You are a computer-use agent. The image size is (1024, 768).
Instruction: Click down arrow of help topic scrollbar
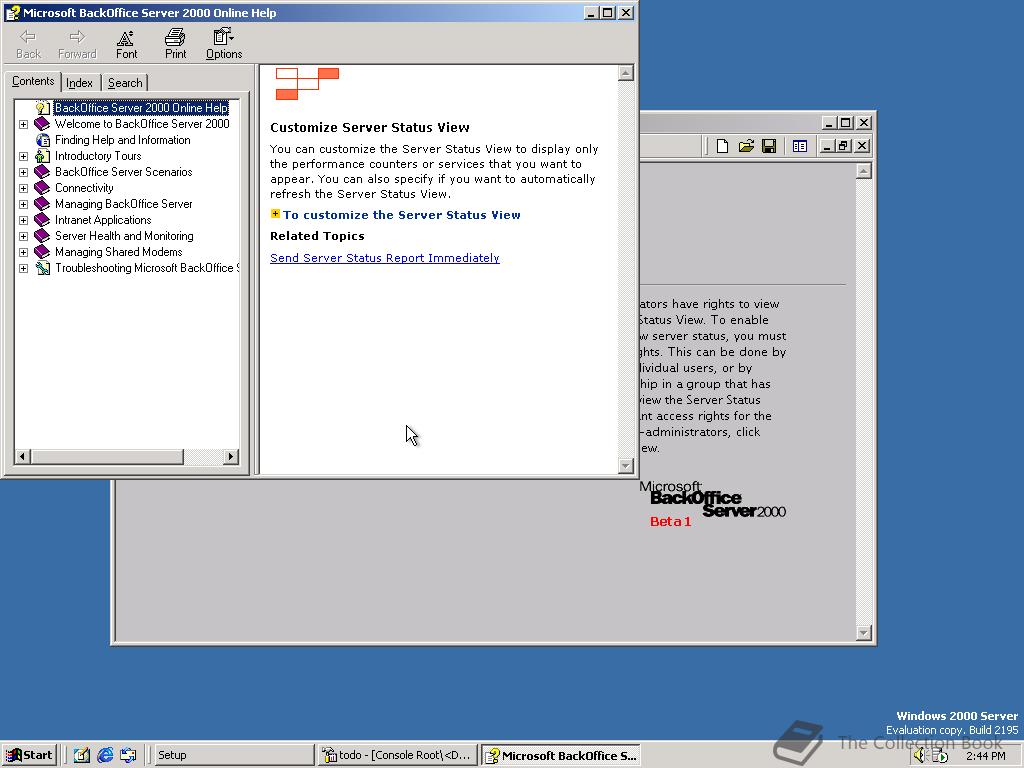click(x=626, y=466)
